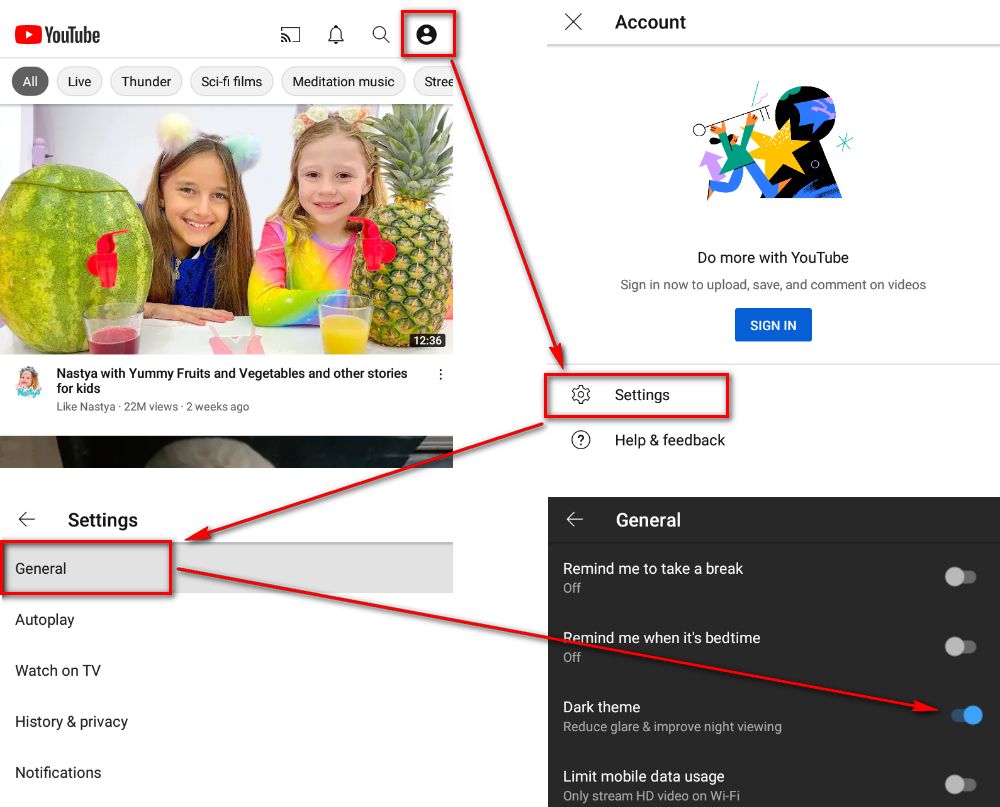Go back from the Settings screen arrow

(27, 519)
